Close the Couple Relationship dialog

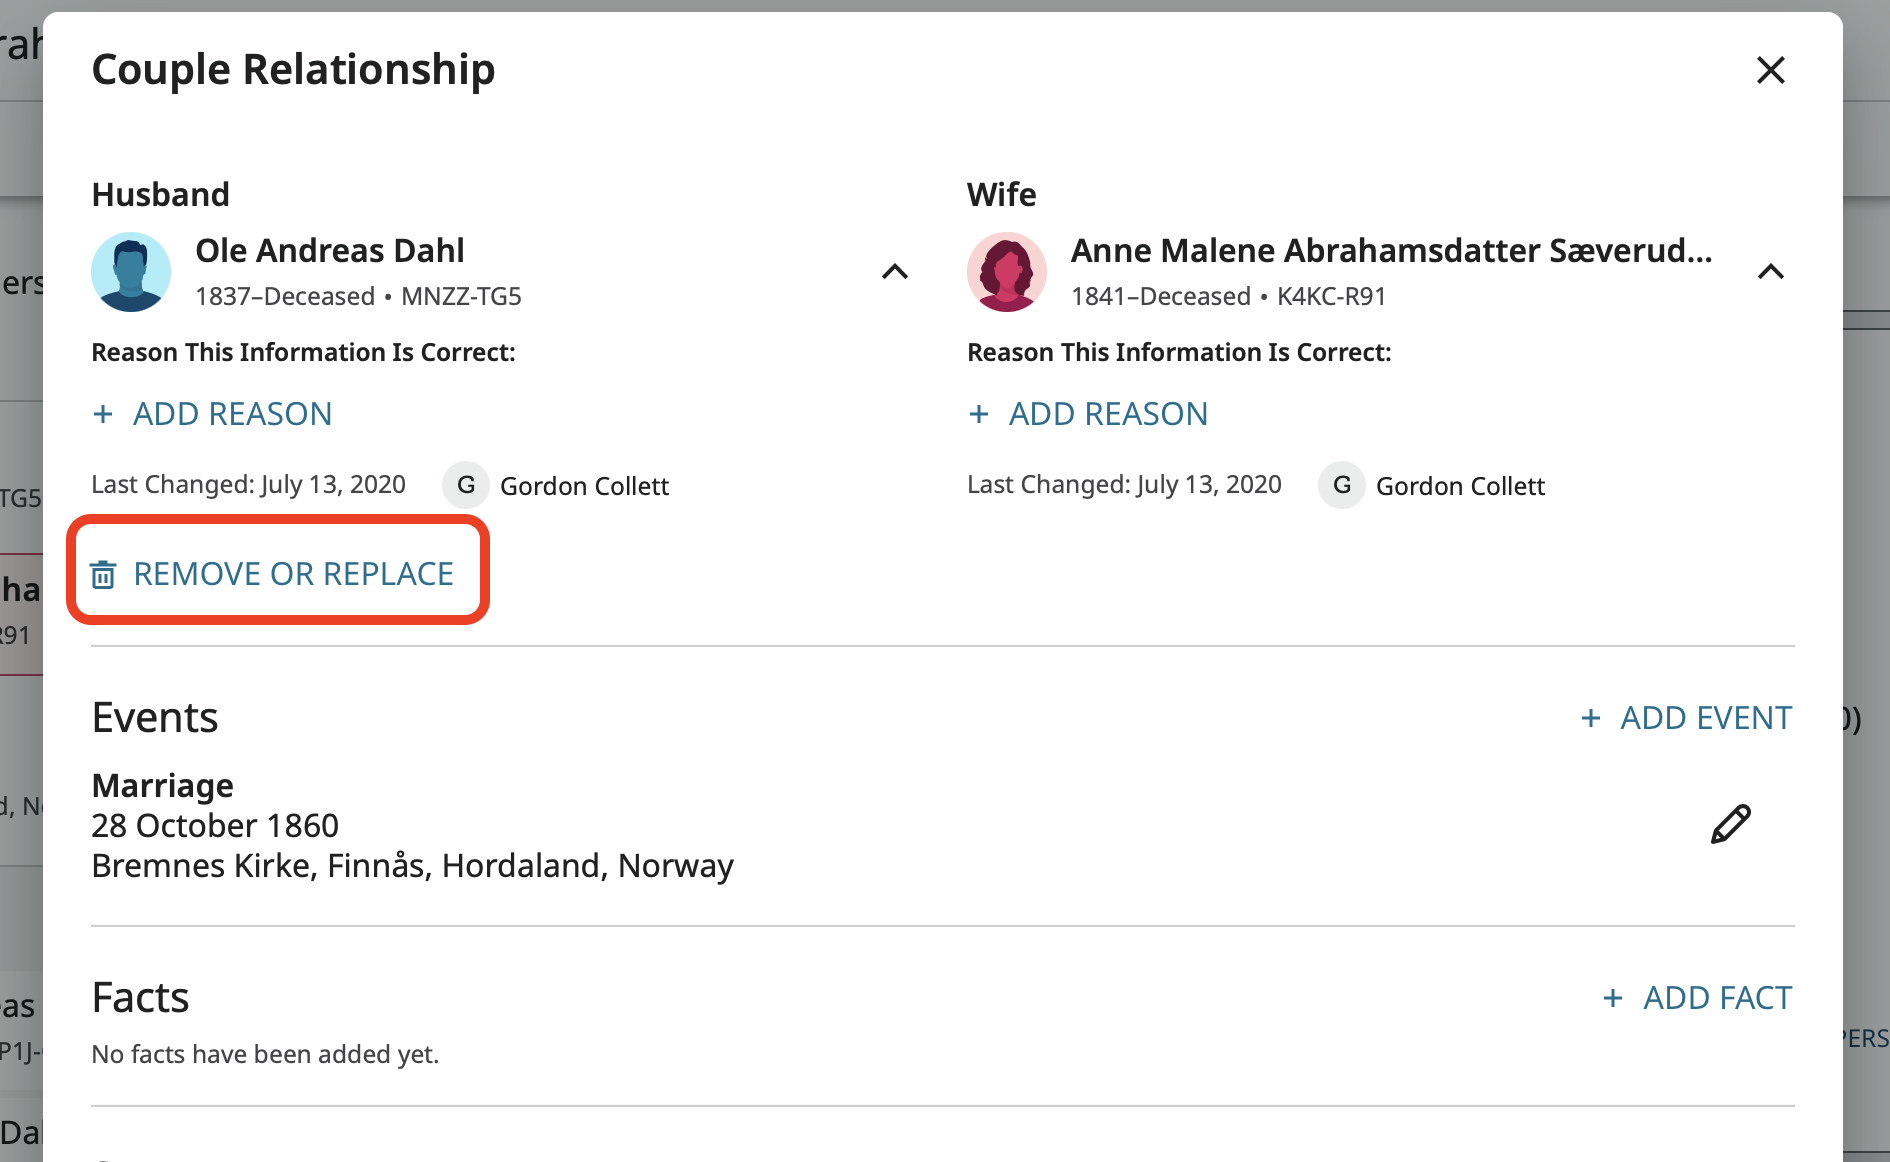(x=1770, y=70)
